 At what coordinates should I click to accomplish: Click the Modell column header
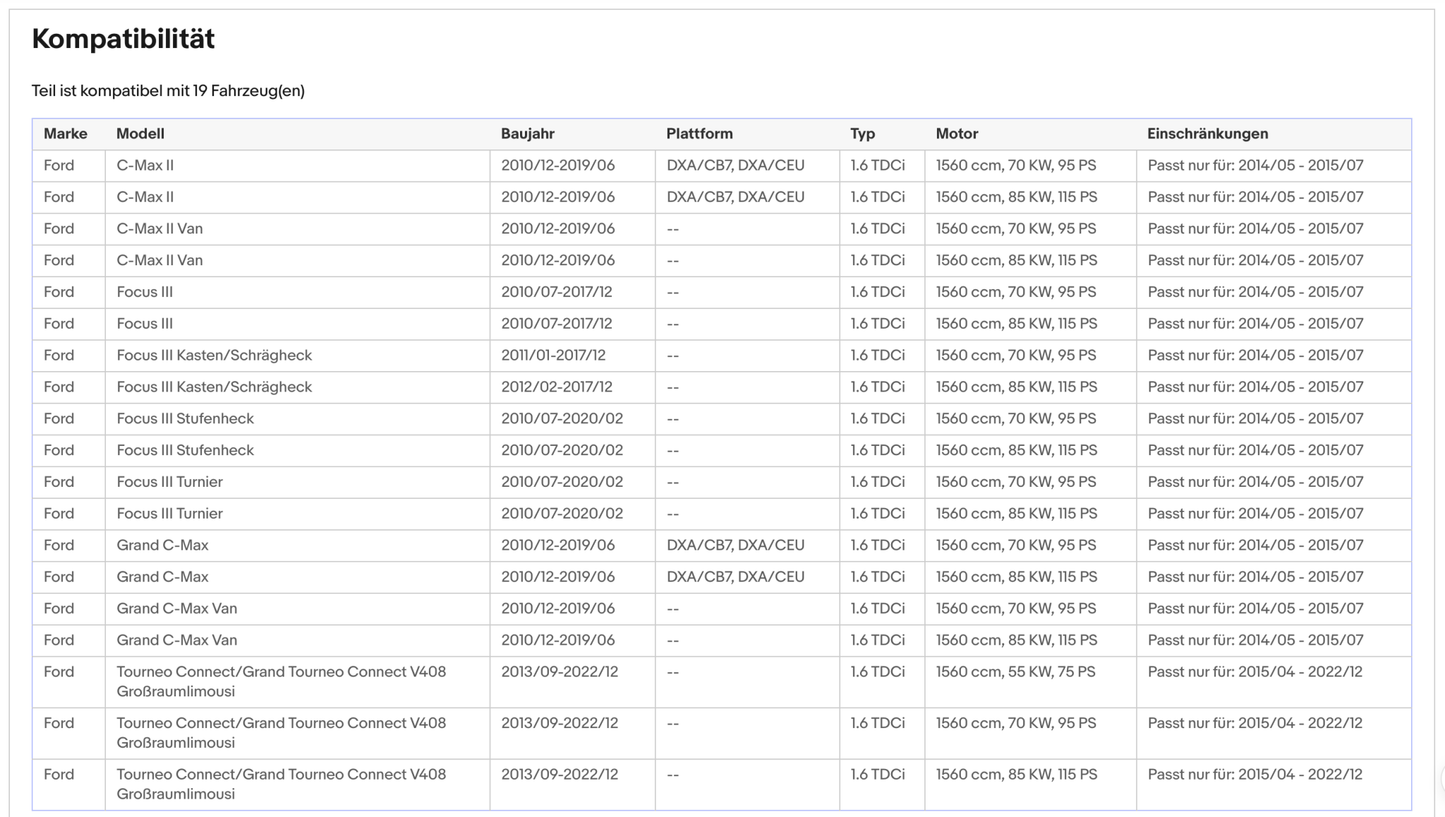point(140,134)
